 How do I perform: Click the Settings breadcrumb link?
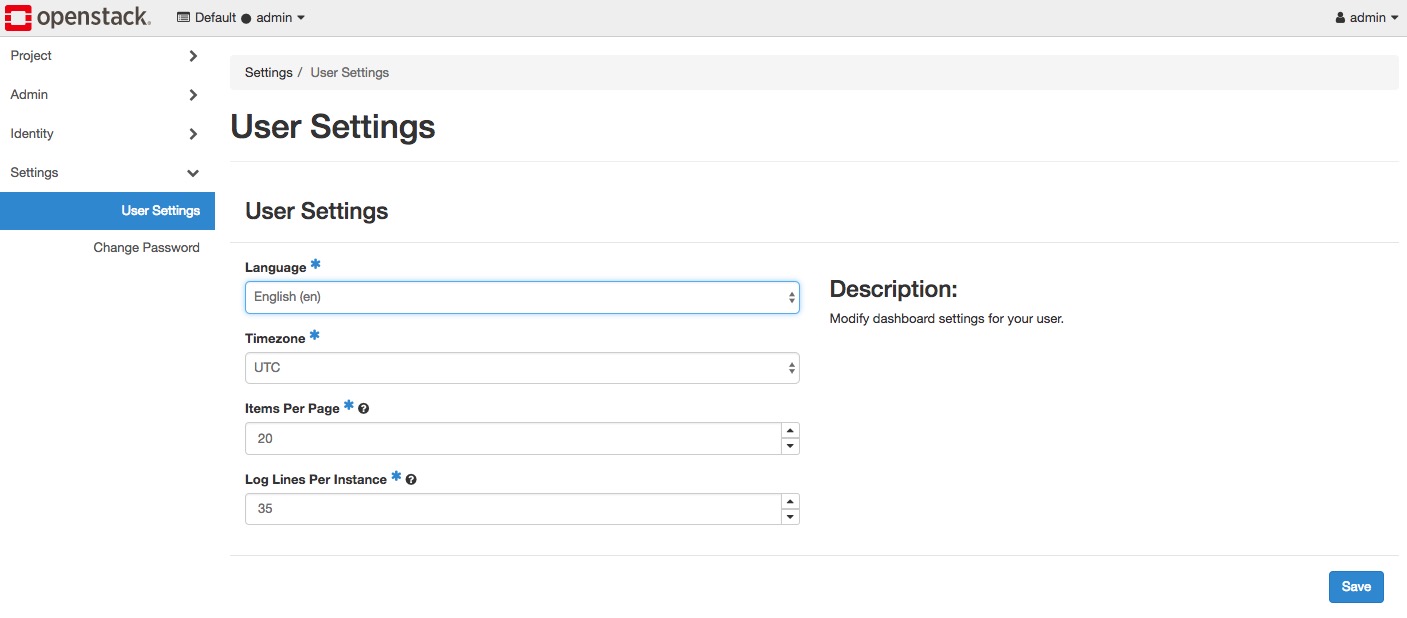[268, 73]
